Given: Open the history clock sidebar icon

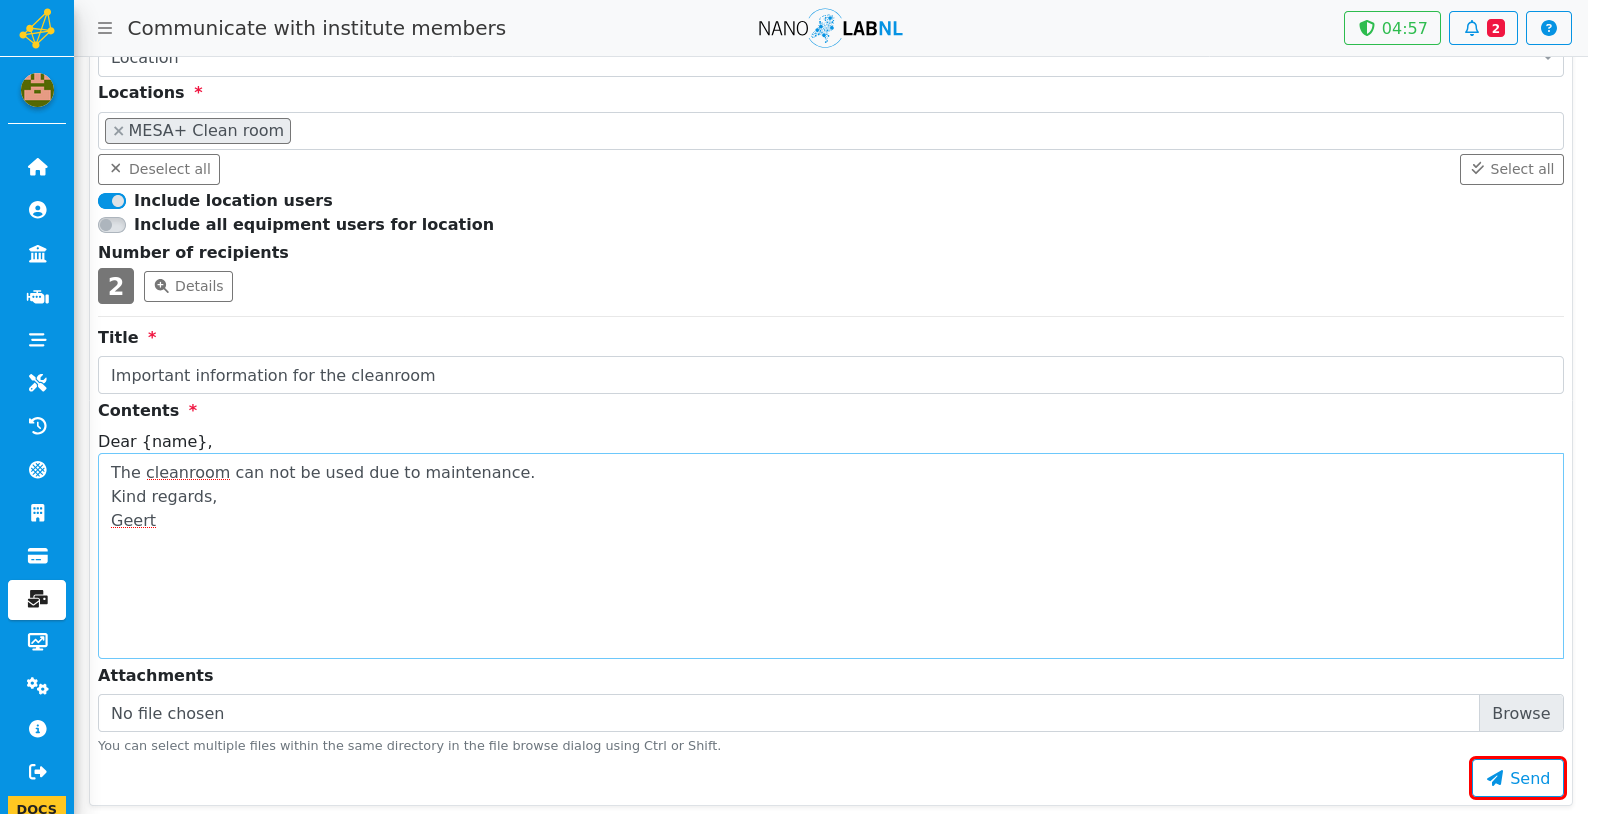Looking at the screenshot, I should pos(37,426).
